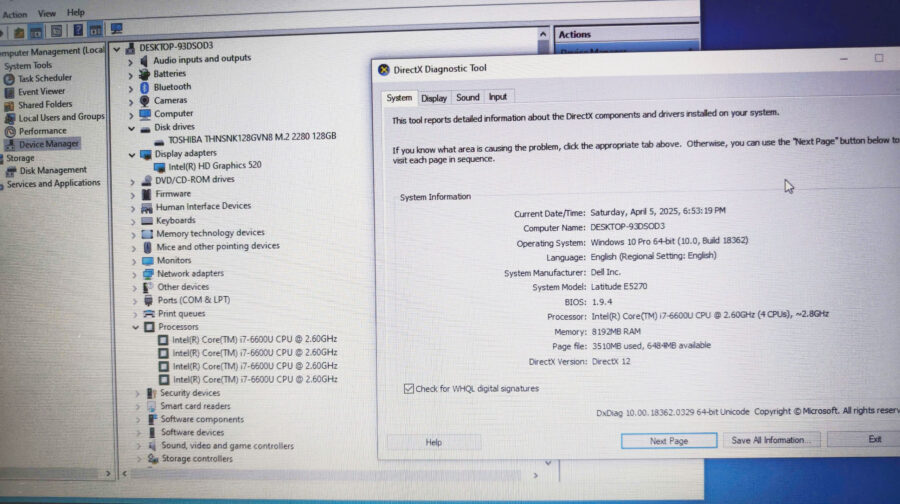Click left-pane horizontal scroll right arrow
Screen dimensions: 900x504
(x=108, y=474)
